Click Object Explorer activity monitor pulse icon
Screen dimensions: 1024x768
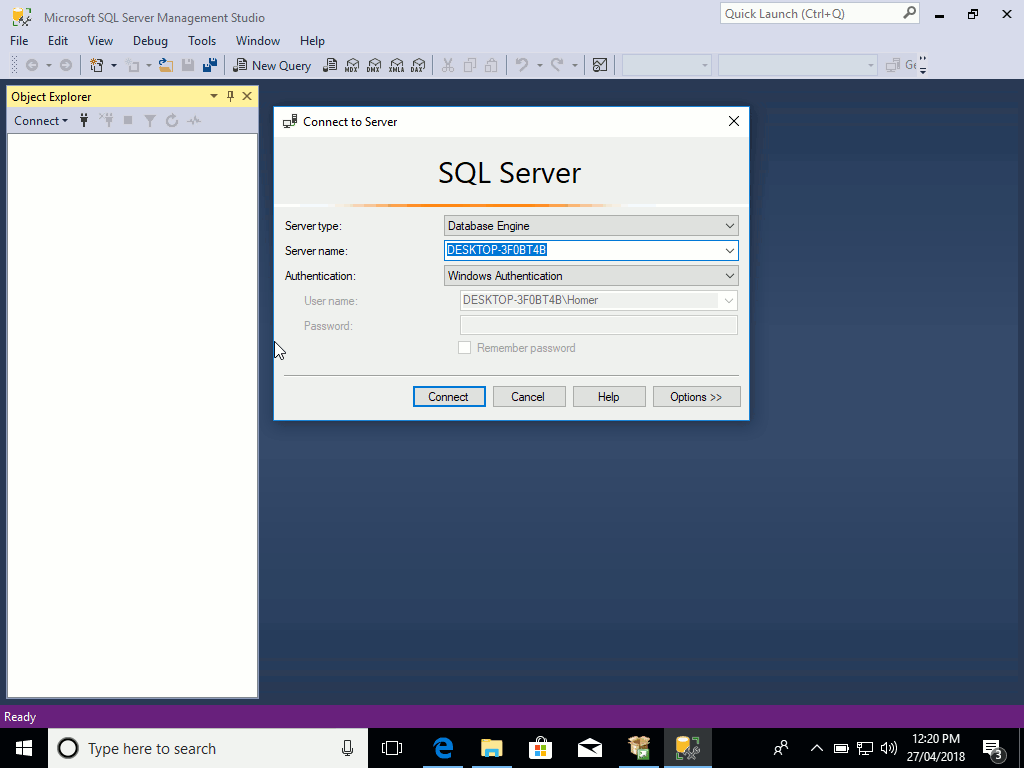point(194,120)
